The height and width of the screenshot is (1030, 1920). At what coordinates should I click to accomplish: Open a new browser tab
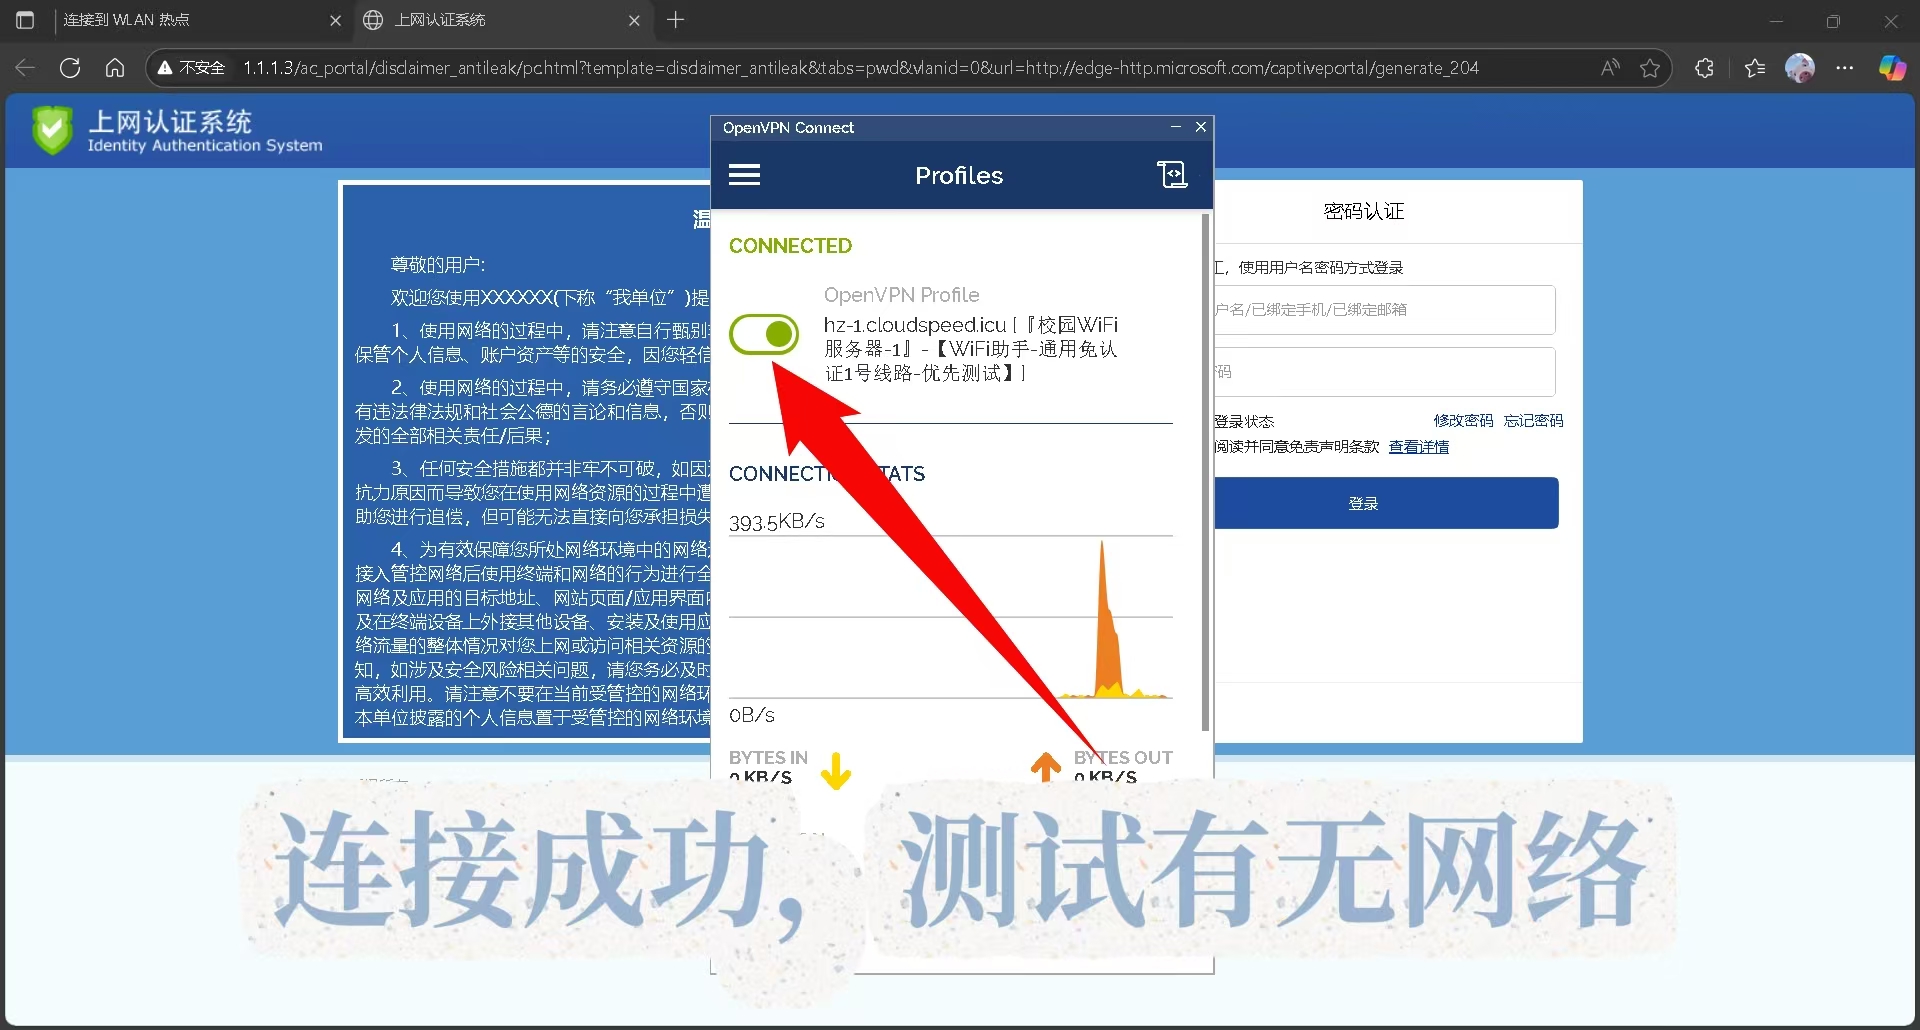[x=676, y=20]
